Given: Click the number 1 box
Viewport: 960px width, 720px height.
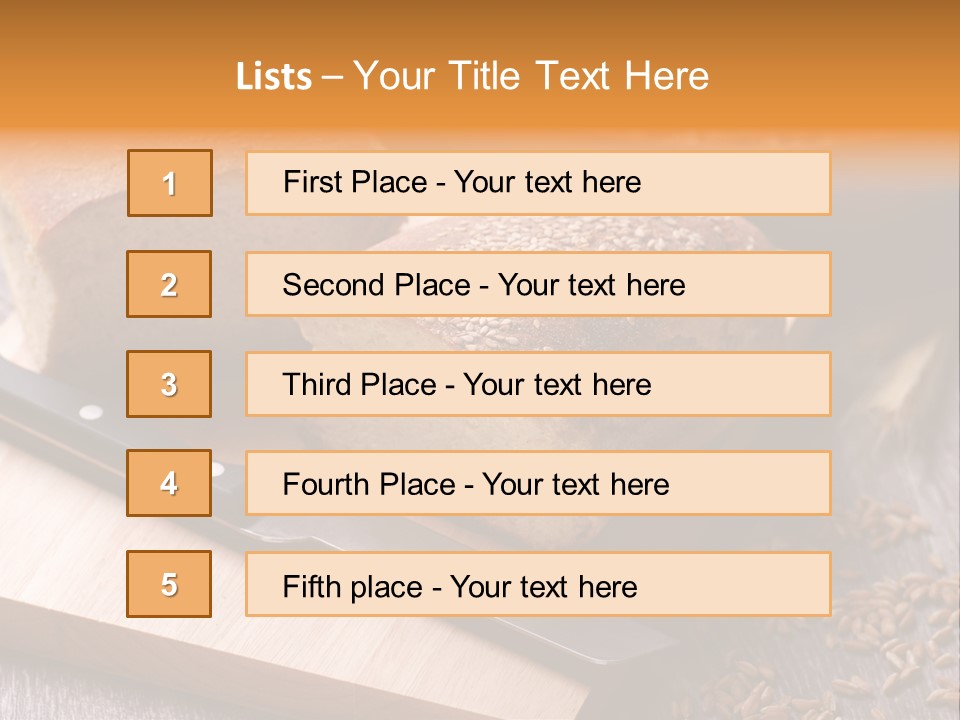Looking at the screenshot, I should [x=170, y=183].
